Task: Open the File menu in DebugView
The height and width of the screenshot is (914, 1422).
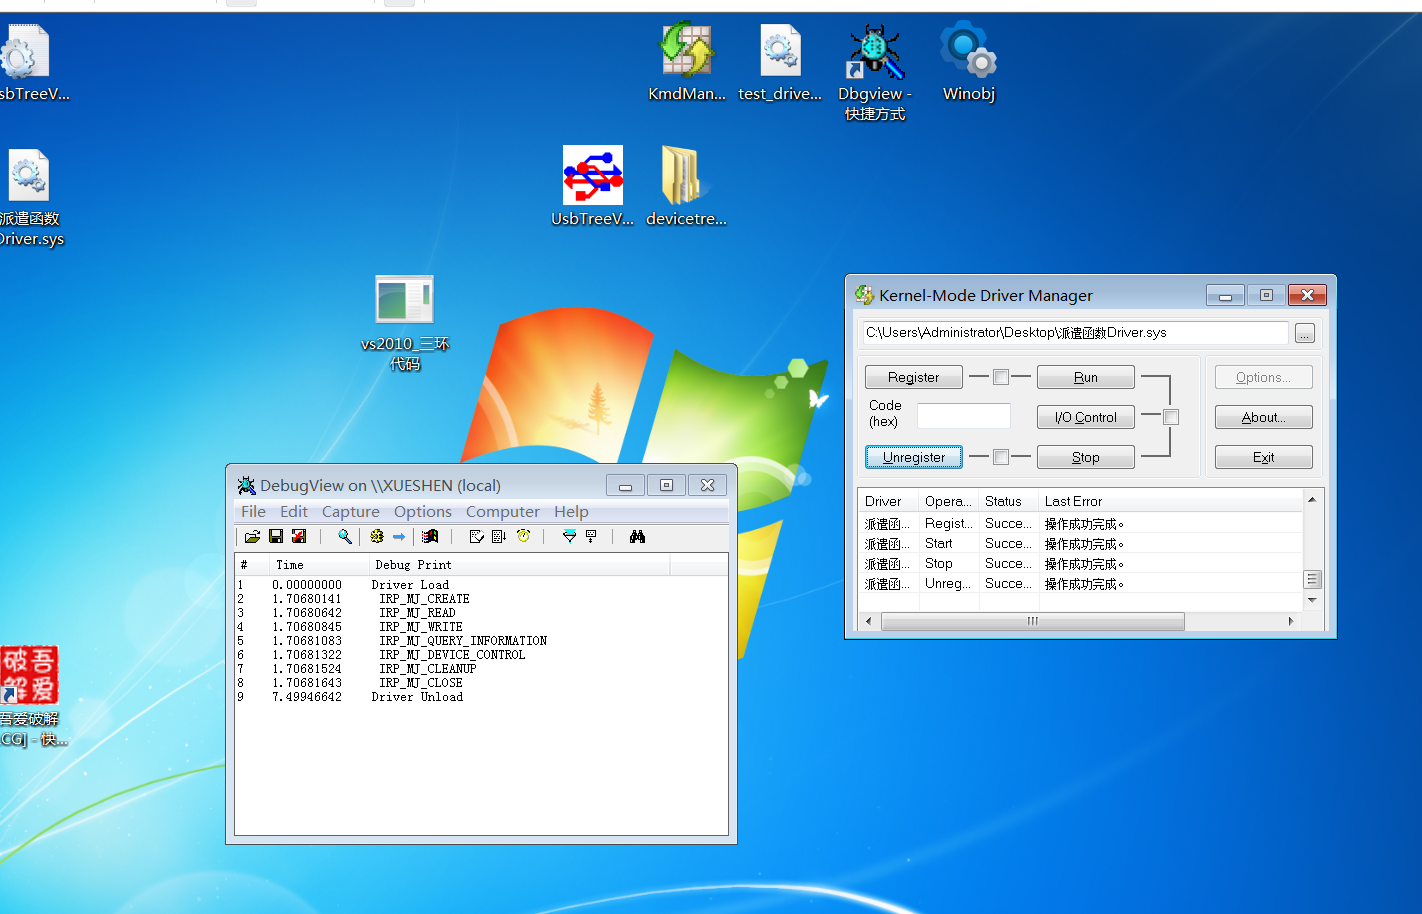Action: [254, 511]
